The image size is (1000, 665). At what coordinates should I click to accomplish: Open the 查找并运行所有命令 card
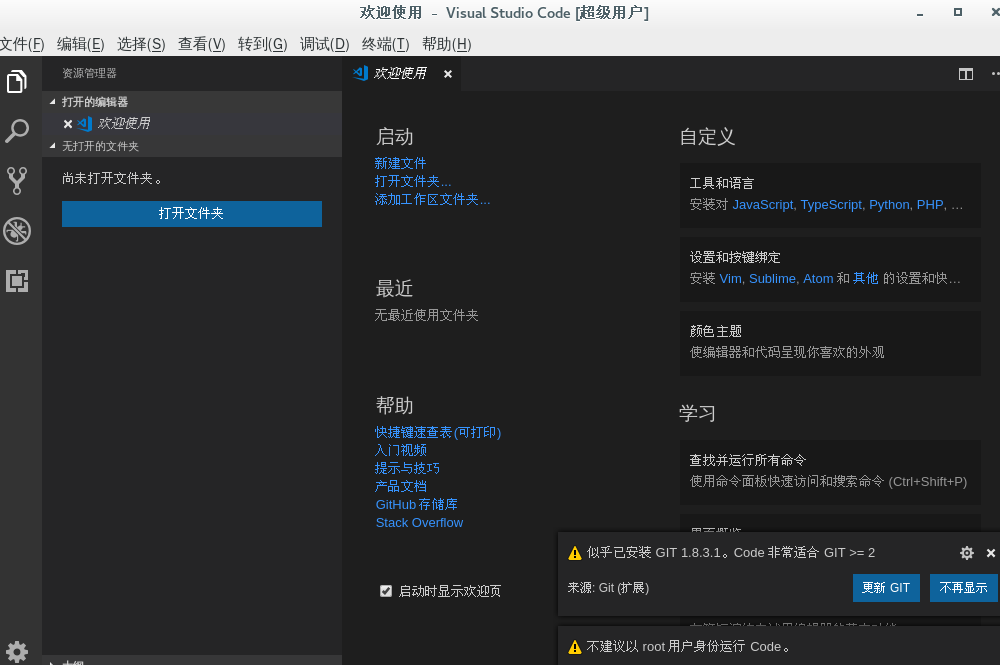(830, 472)
